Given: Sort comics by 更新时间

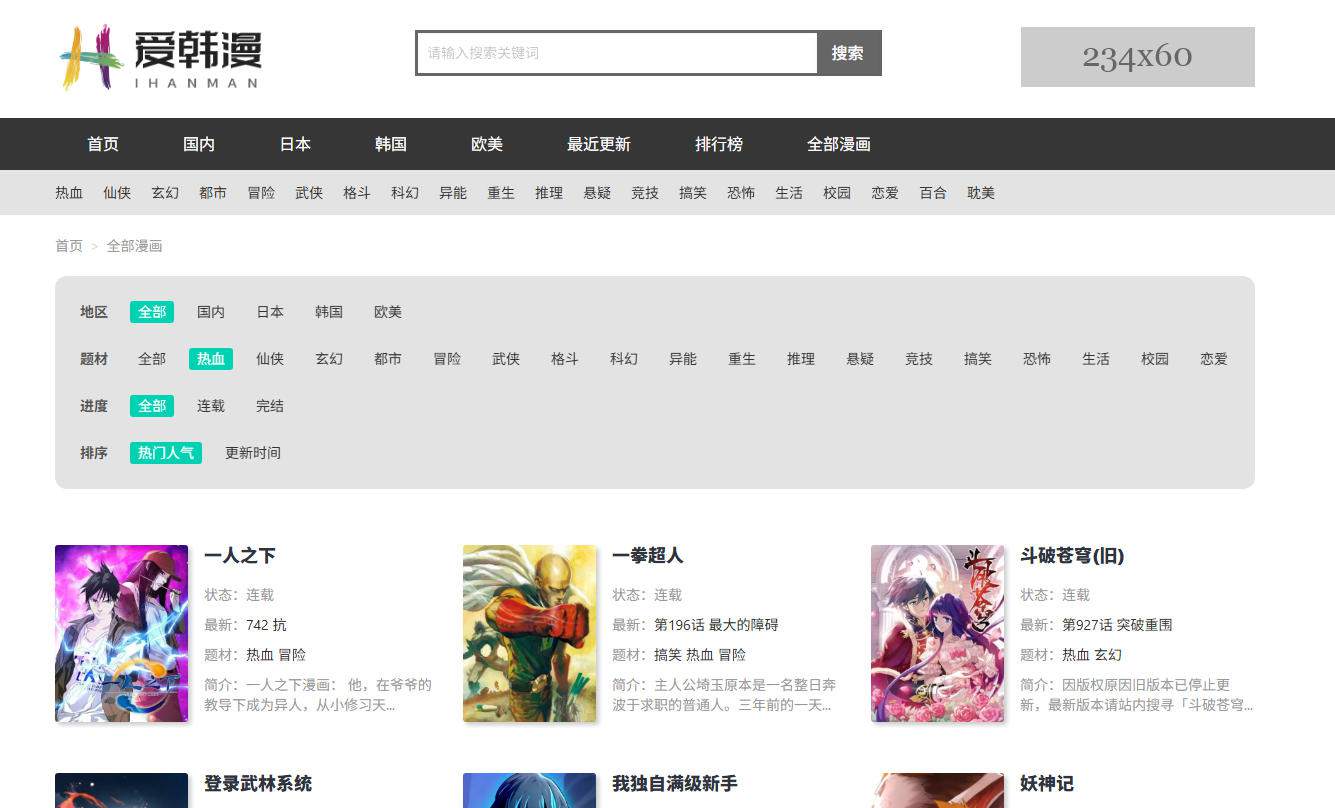Looking at the screenshot, I should click(x=252, y=452).
